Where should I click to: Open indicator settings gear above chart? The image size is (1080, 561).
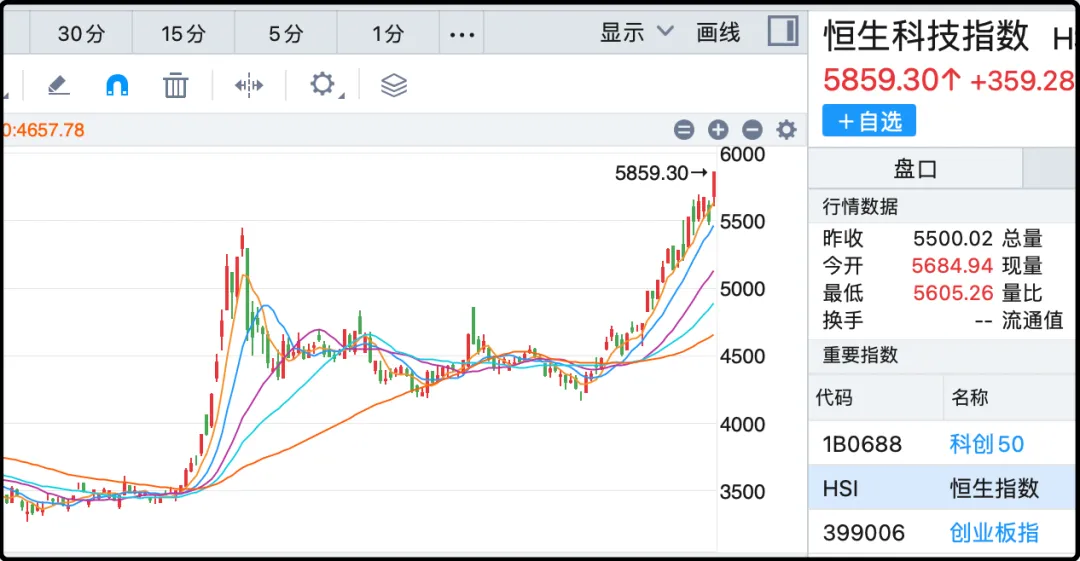coord(787,130)
